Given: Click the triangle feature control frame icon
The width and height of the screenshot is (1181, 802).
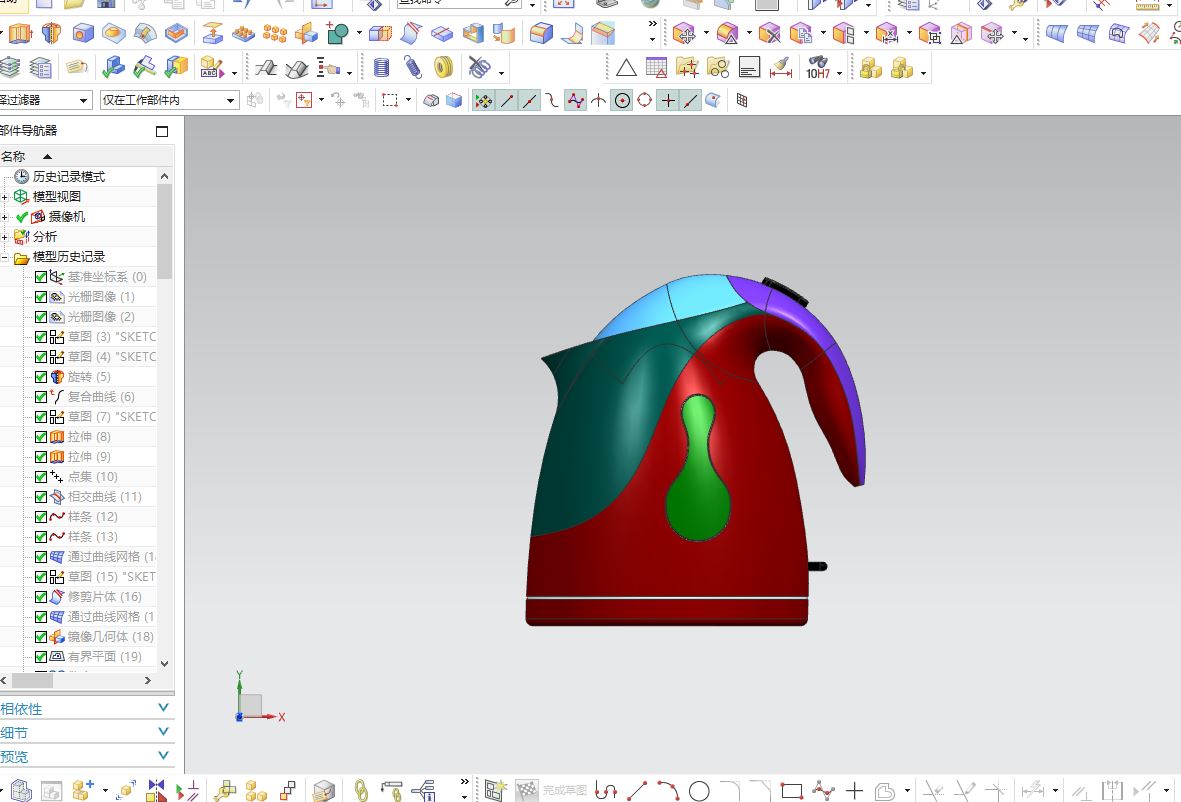Looking at the screenshot, I should [x=626, y=69].
